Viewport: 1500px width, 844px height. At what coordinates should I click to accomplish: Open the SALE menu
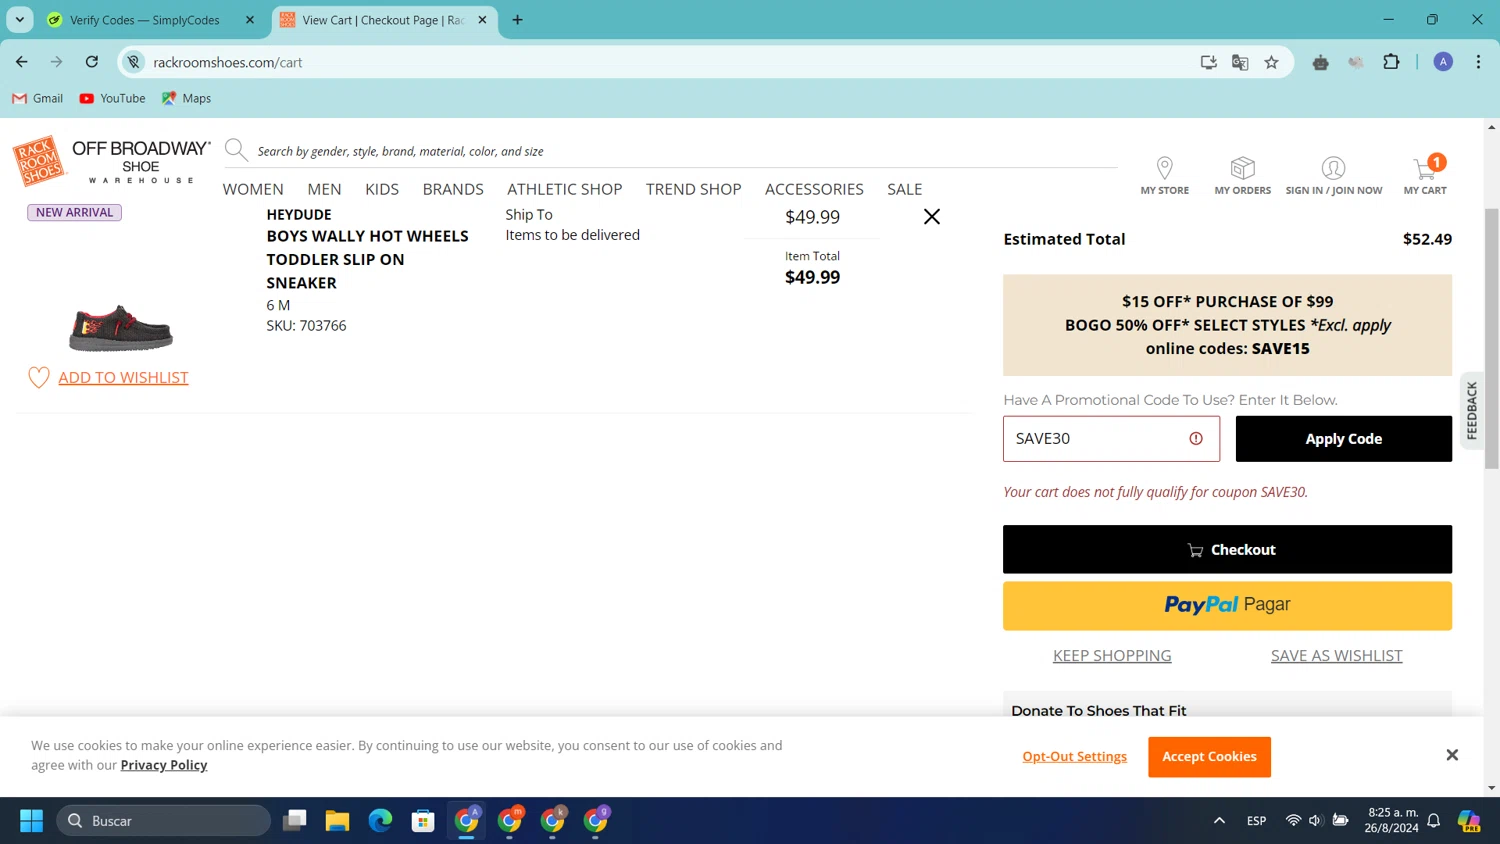904,189
